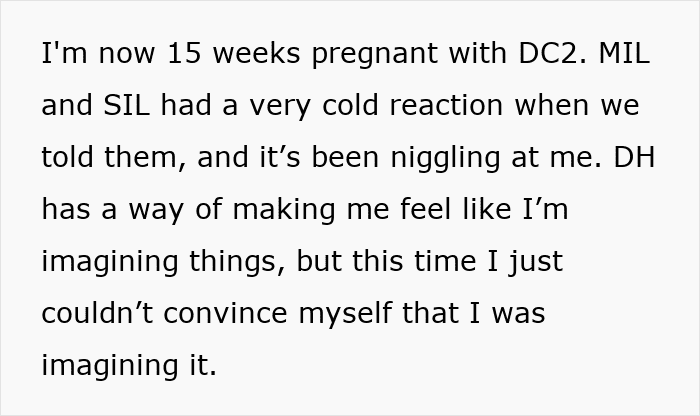Click the word 'cold' in the second line
Viewport: 700px width, 416px height.
[x=350, y=105]
